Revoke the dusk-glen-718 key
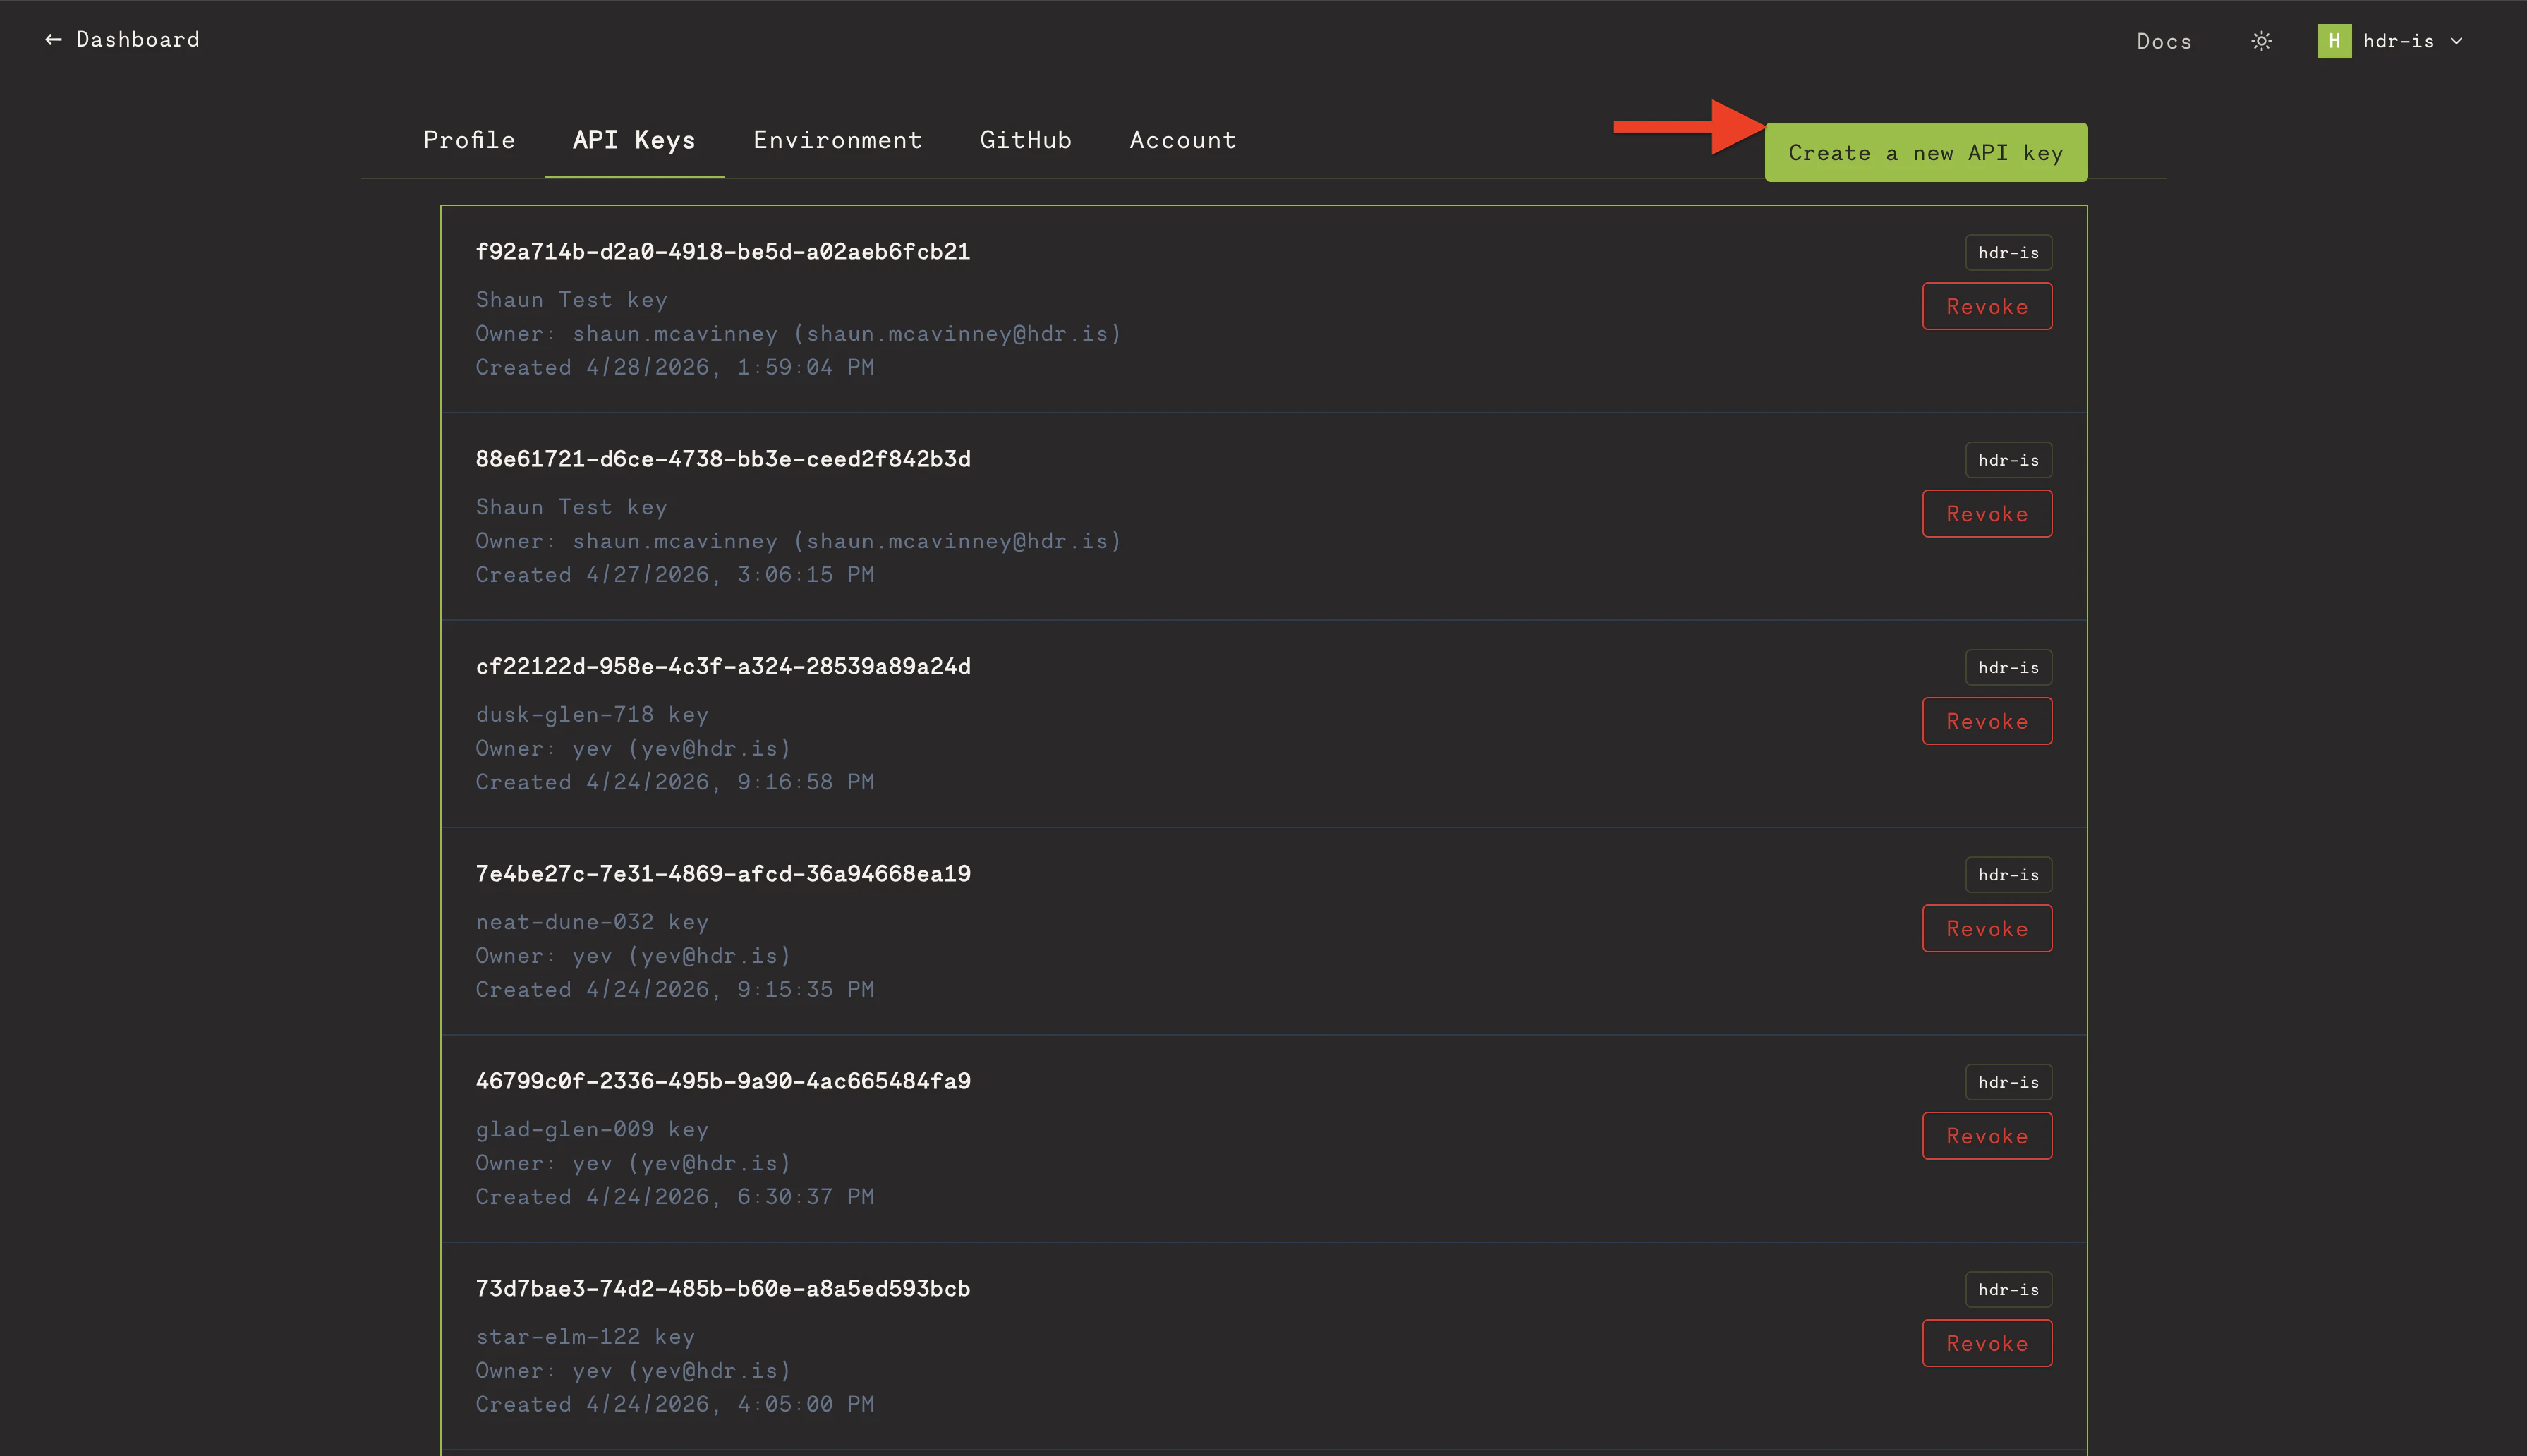Screen dimensions: 2527x1456 point(1987,721)
